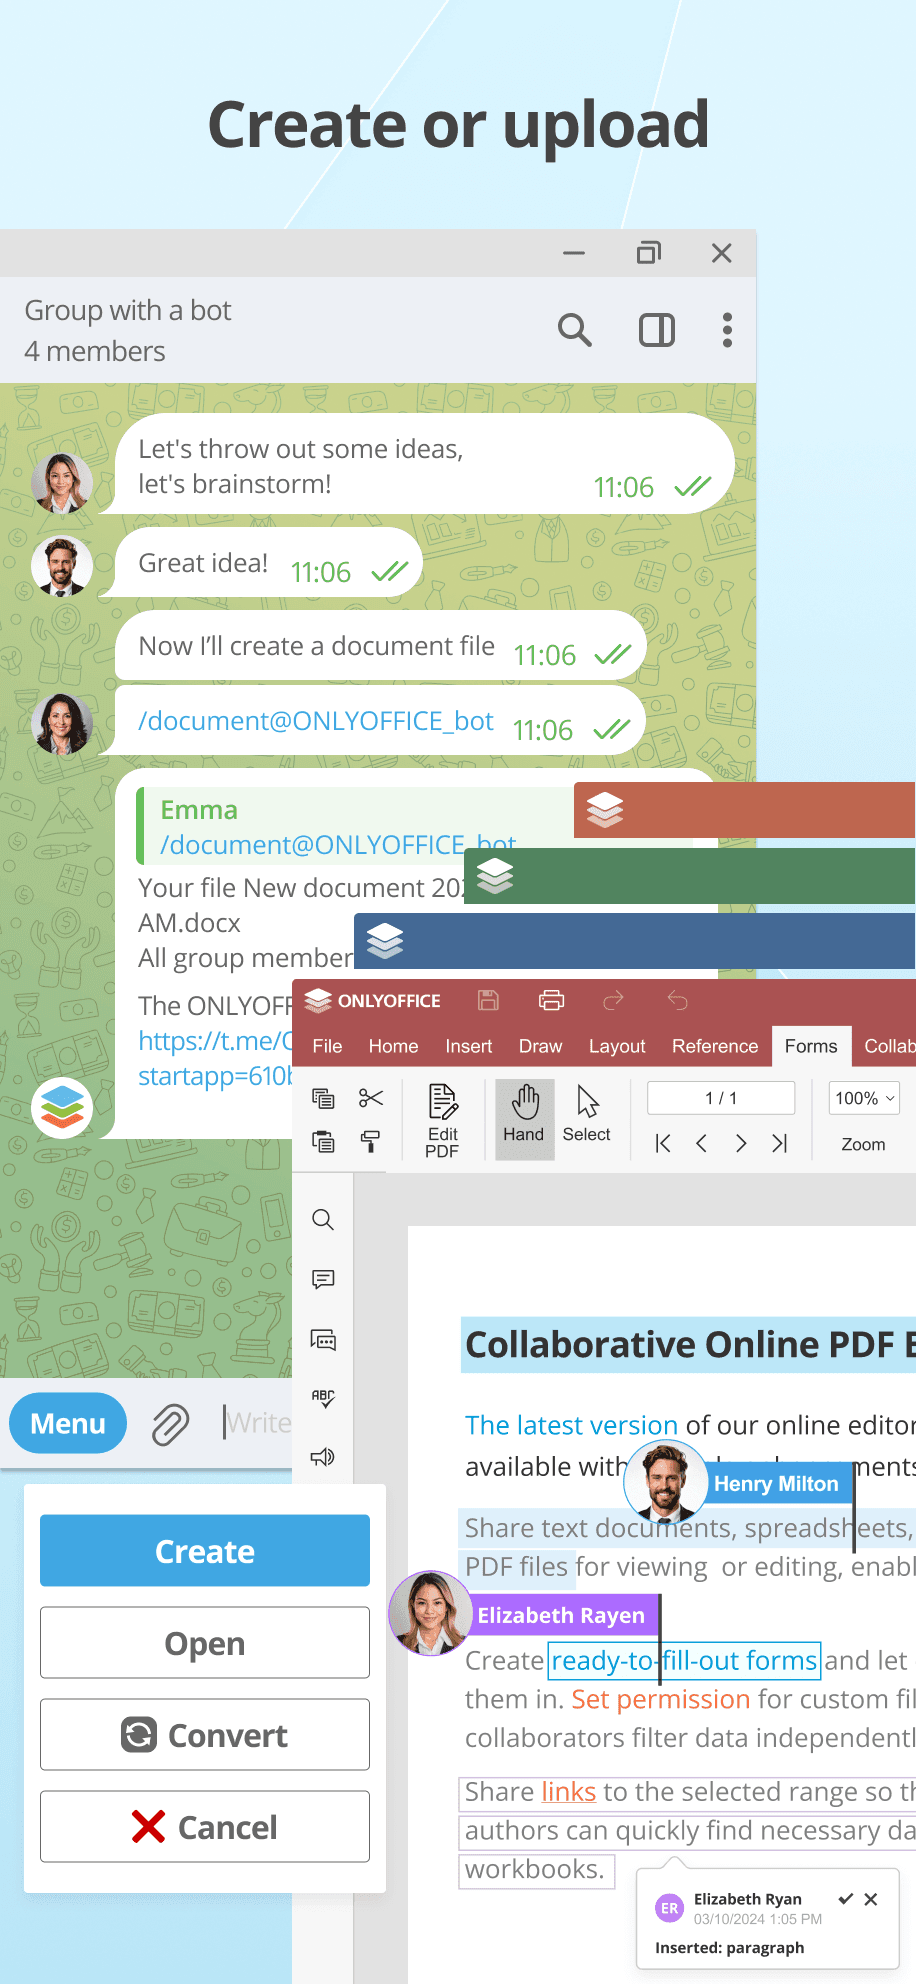This screenshot has height=1984, width=916.
Task: Expand the 100% zoom dropdown
Action: coord(864,1098)
